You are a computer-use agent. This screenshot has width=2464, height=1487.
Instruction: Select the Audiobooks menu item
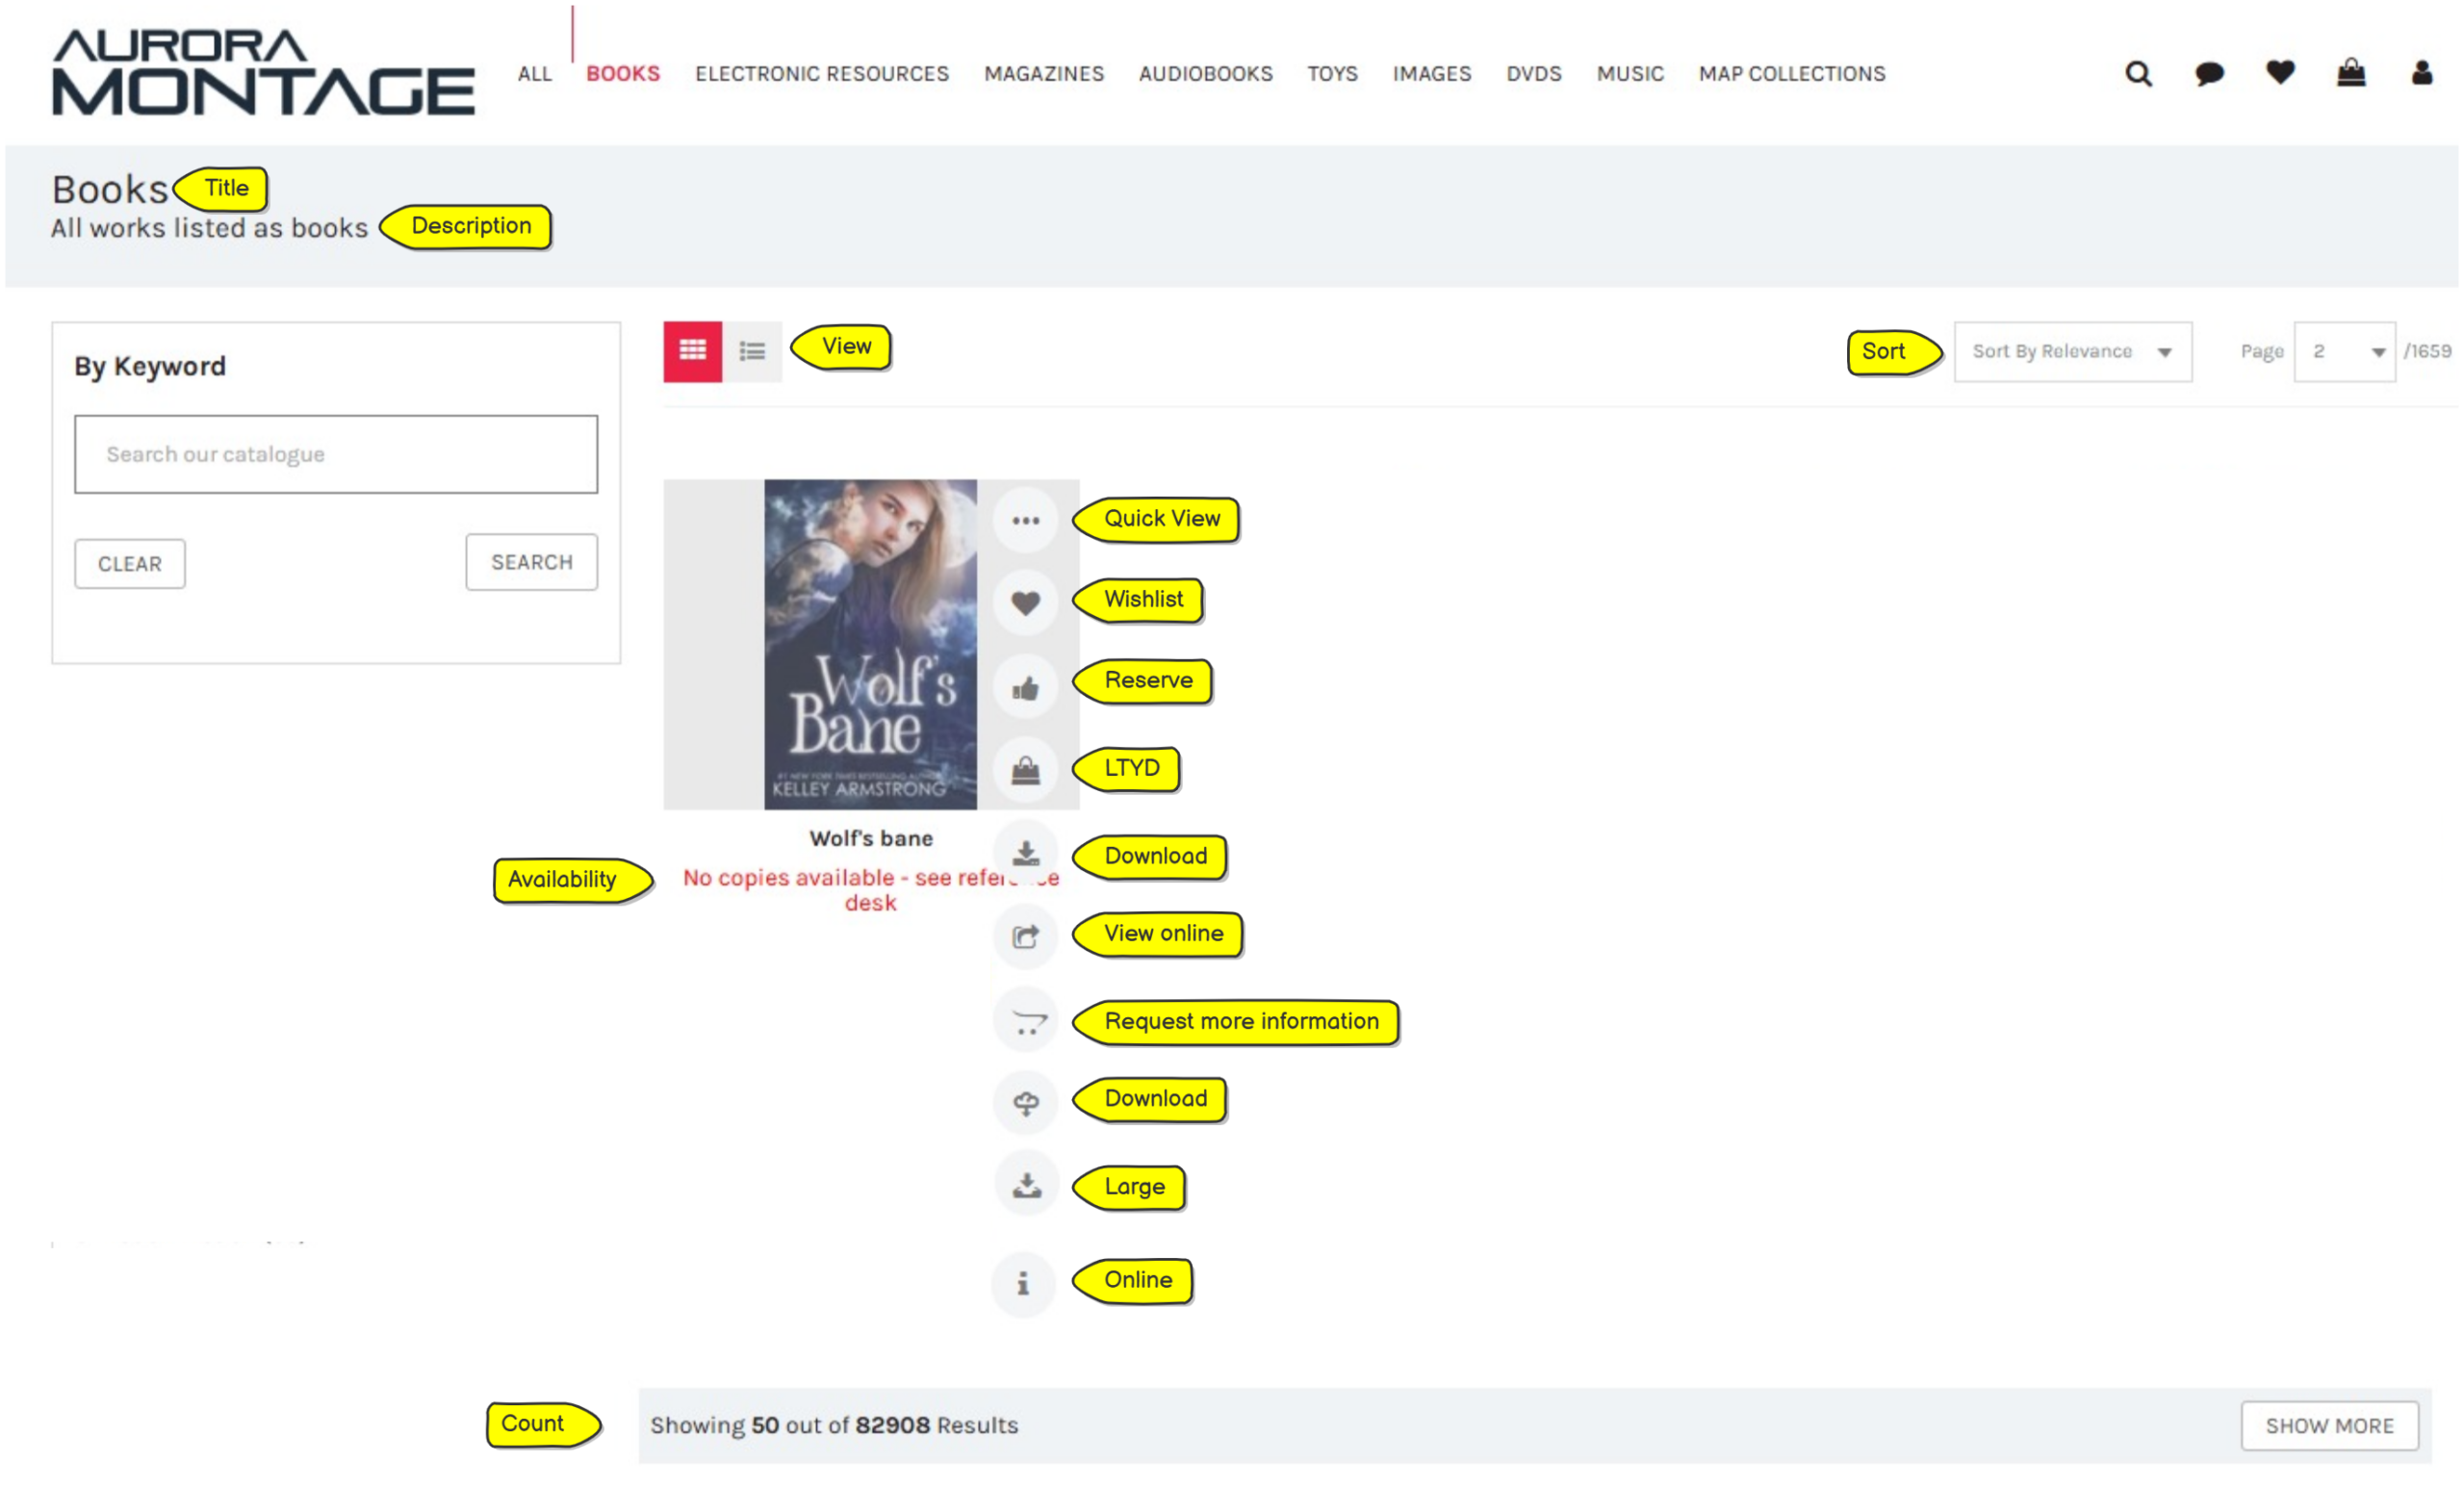tap(1205, 74)
